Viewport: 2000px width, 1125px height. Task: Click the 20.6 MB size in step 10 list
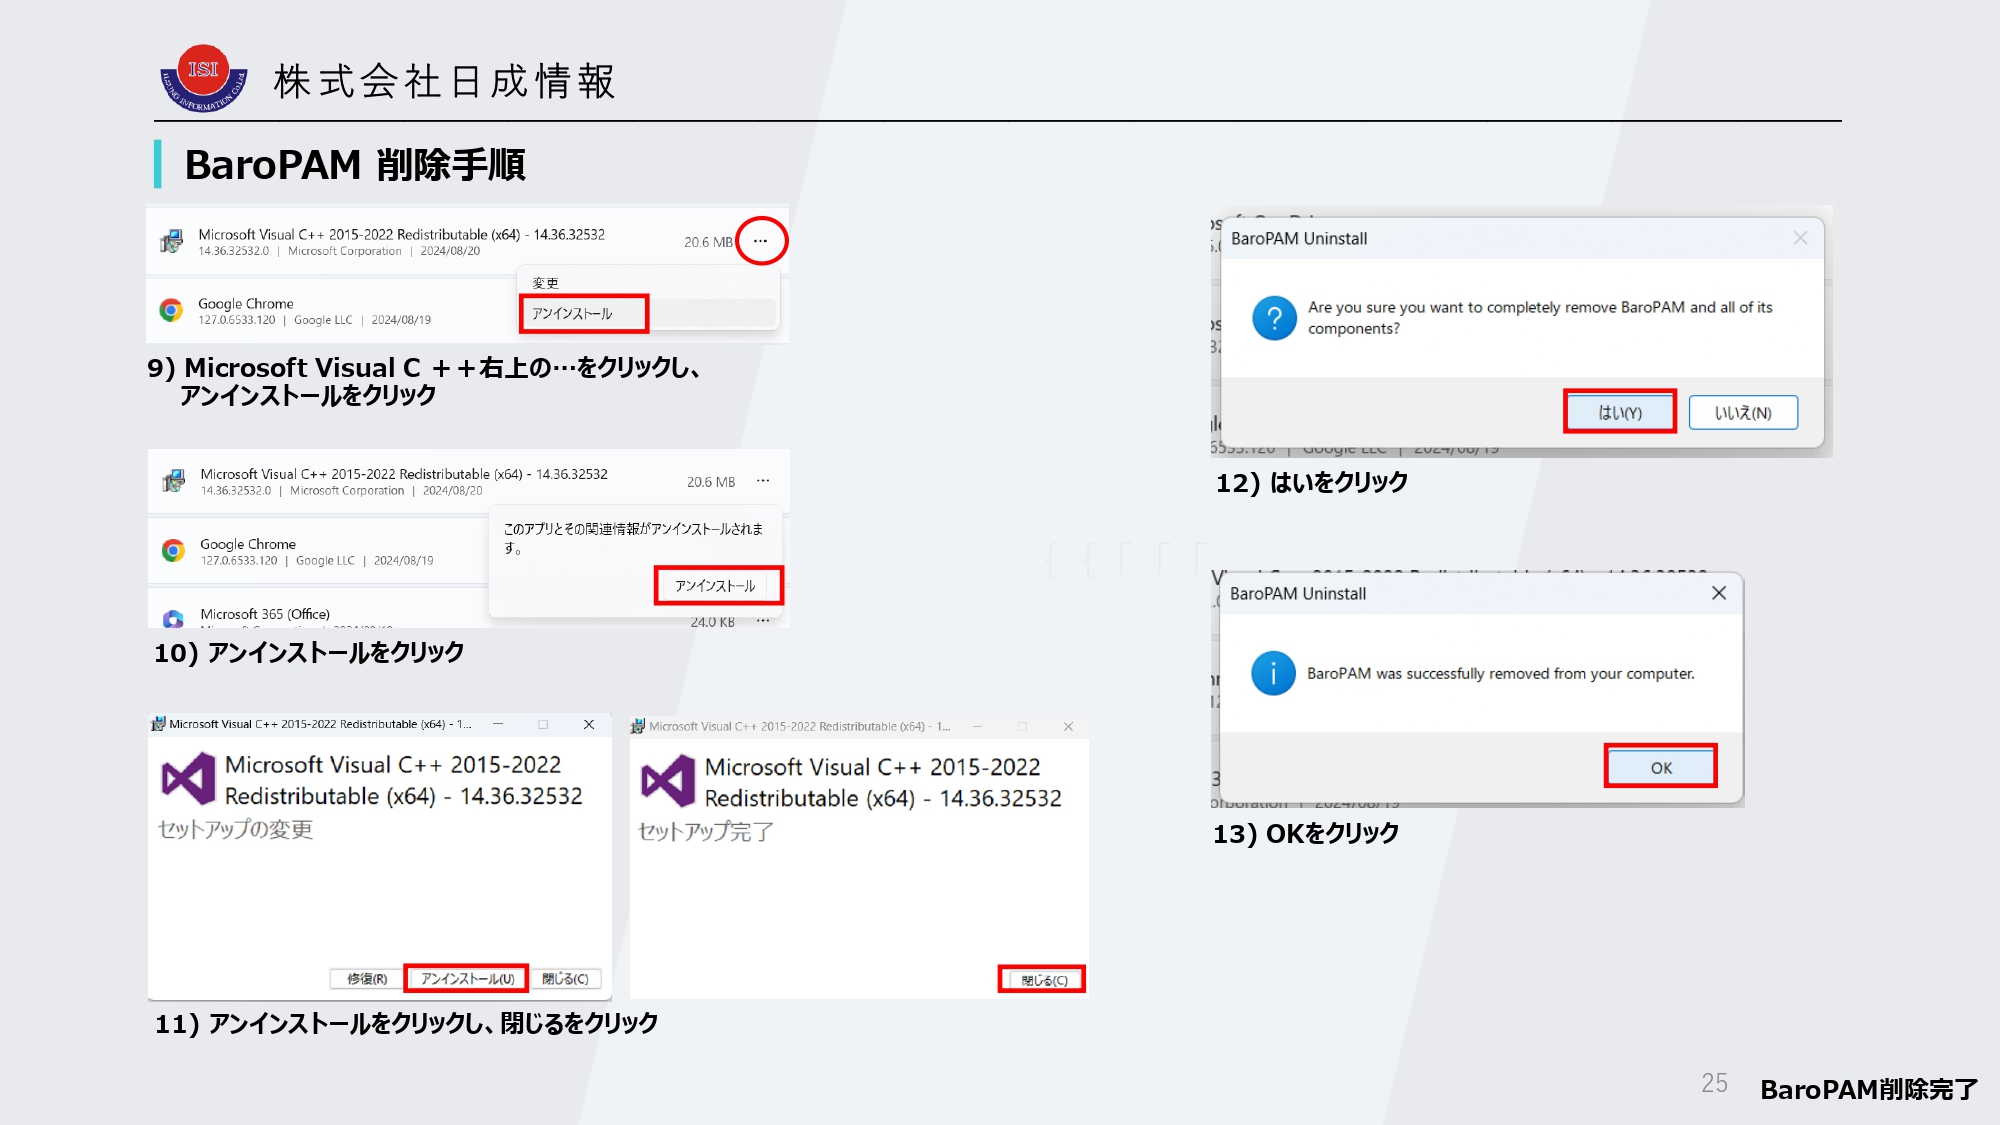click(711, 482)
